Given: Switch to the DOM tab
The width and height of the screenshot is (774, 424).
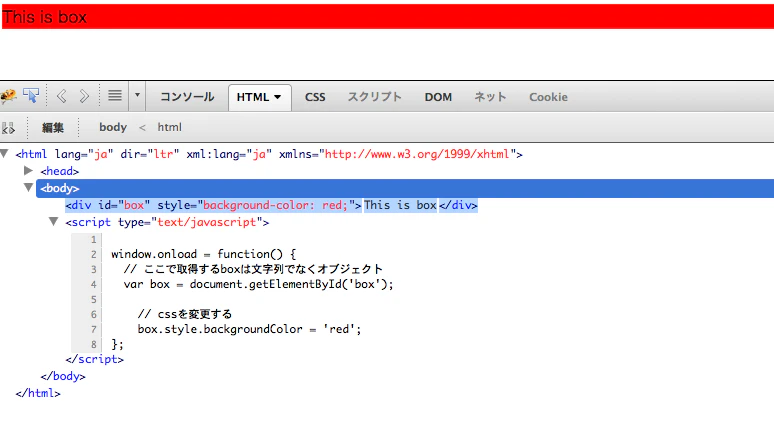Looking at the screenshot, I should tap(438, 97).
